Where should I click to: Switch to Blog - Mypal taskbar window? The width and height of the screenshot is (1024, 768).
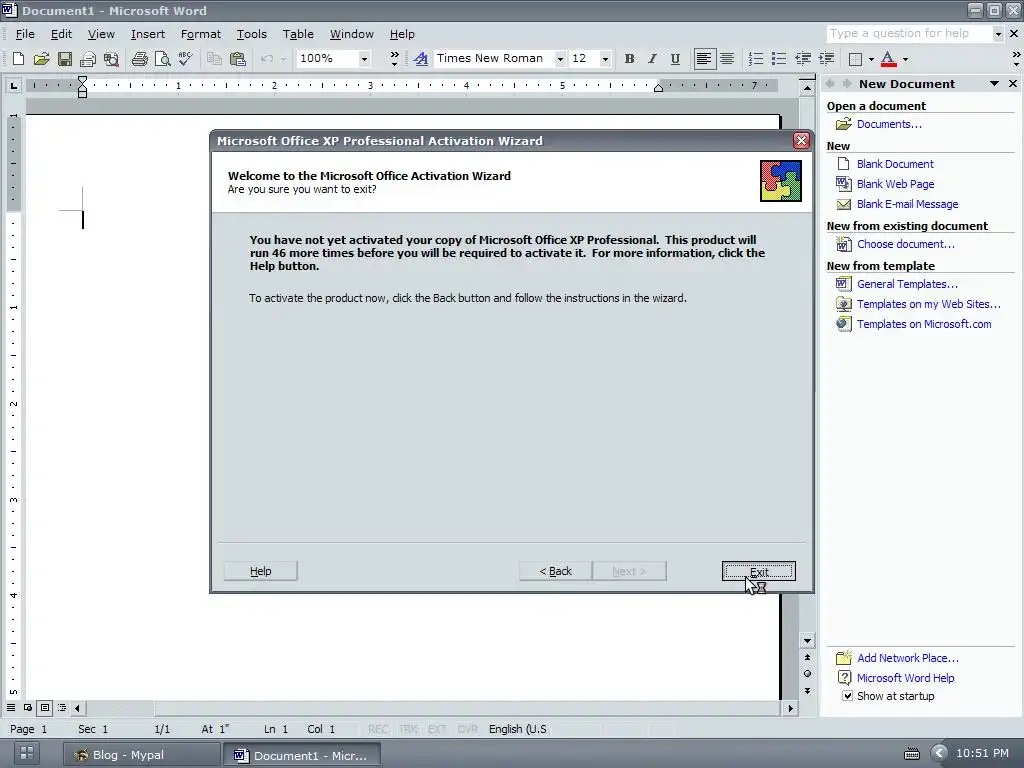coord(142,755)
